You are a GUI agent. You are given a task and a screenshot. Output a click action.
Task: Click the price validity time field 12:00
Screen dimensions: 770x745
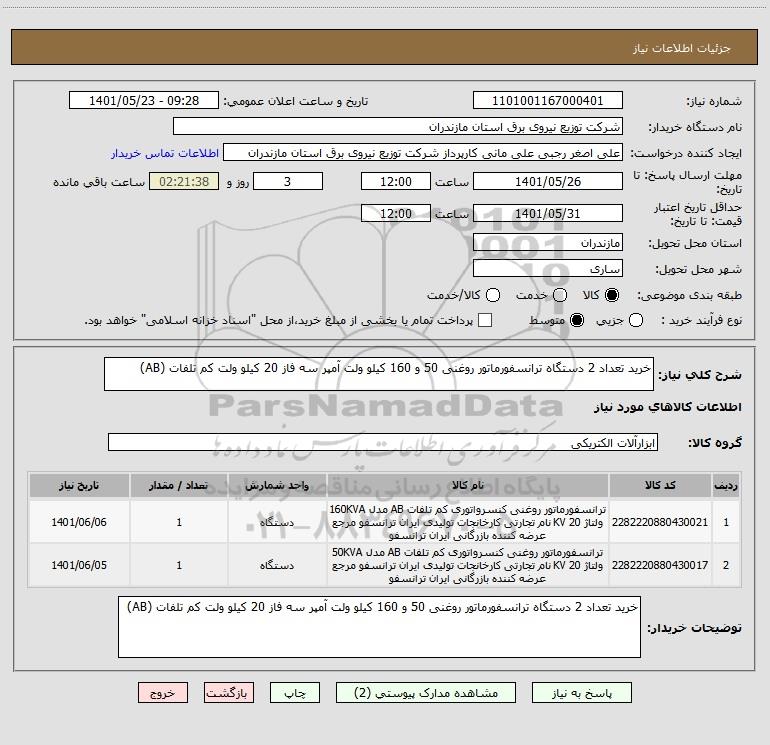pos(396,213)
